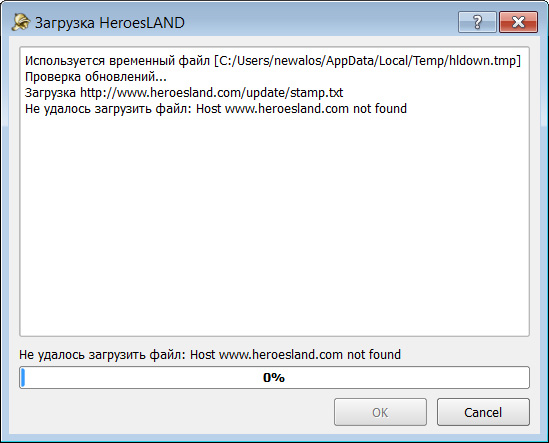
Task: Click the HeroesLAND helmet icon in title bar
Action: tap(20, 22)
